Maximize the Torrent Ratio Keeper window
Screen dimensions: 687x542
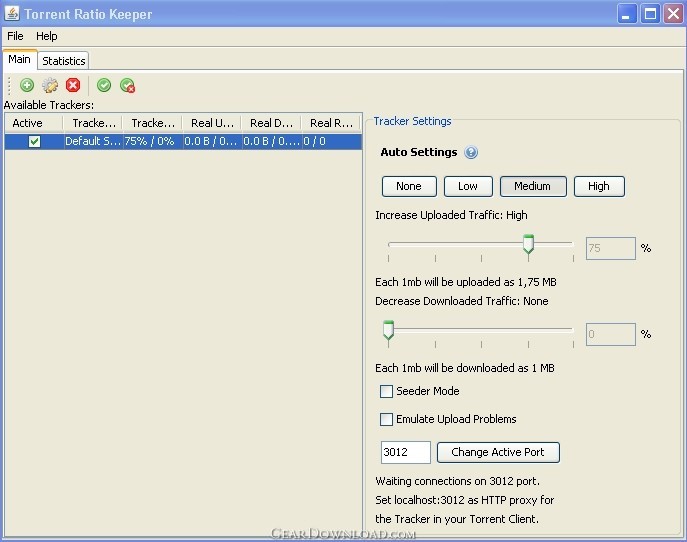(650, 14)
